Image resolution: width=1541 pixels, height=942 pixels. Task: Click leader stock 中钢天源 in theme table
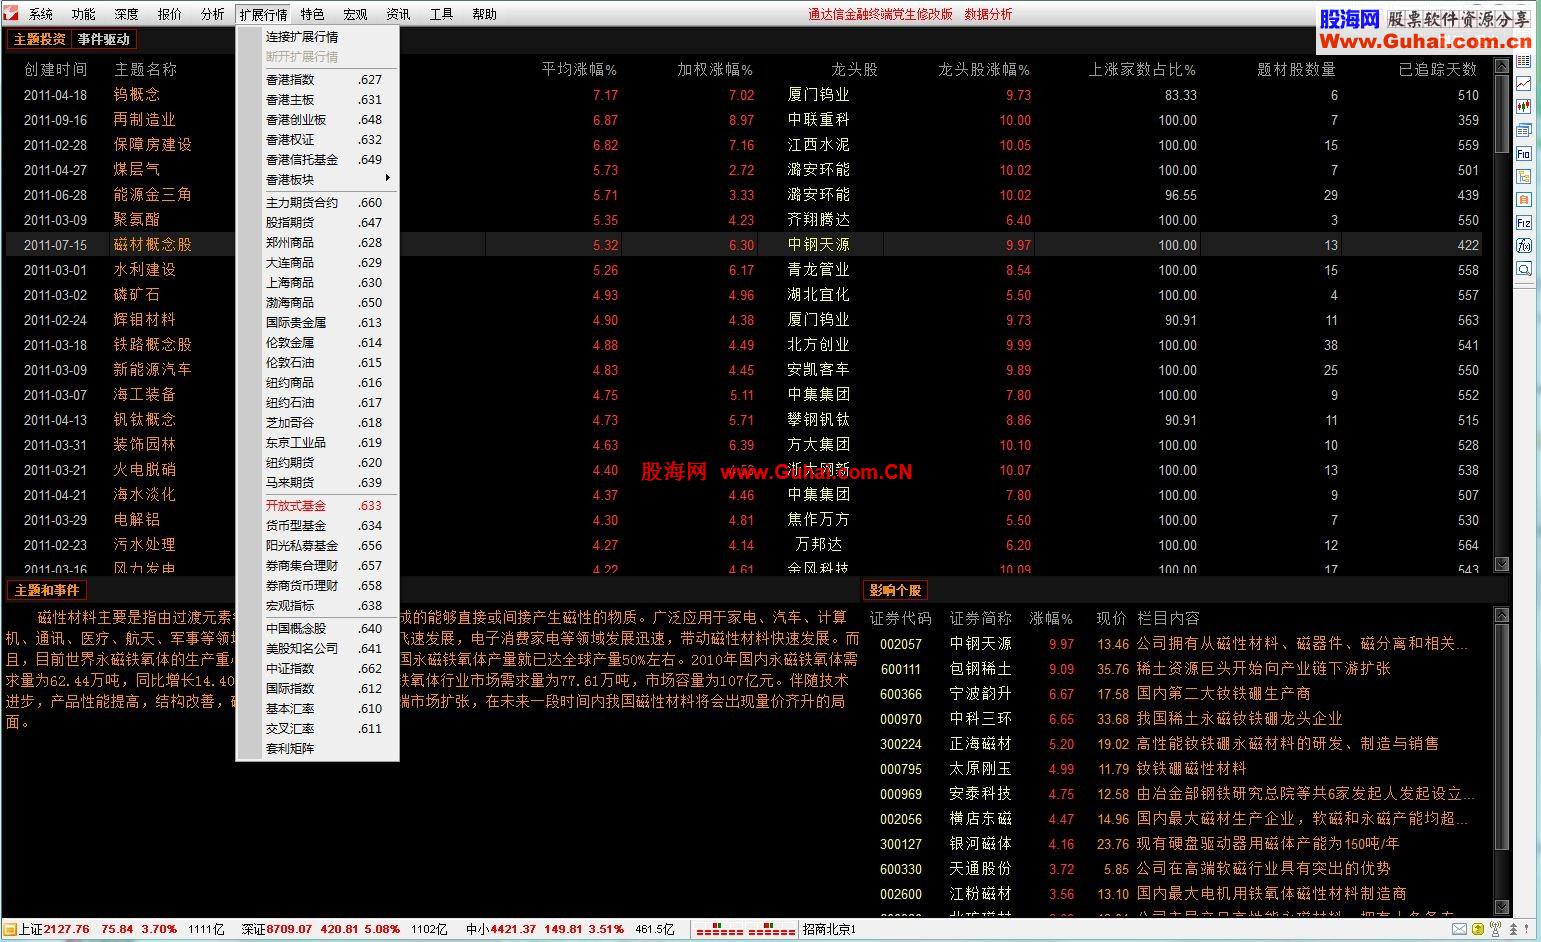pos(819,245)
